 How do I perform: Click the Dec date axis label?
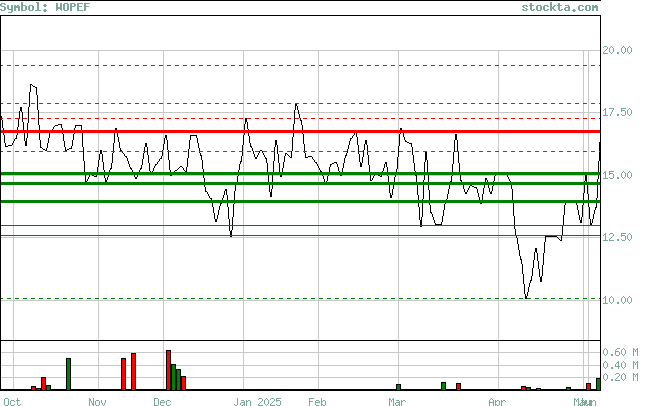162,402
